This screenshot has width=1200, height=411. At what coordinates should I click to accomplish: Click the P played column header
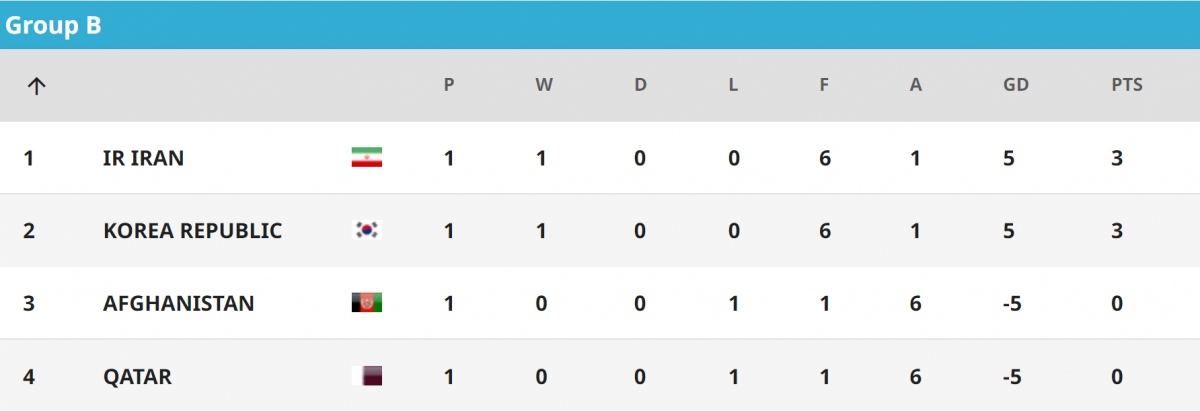(x=449, y=85)
